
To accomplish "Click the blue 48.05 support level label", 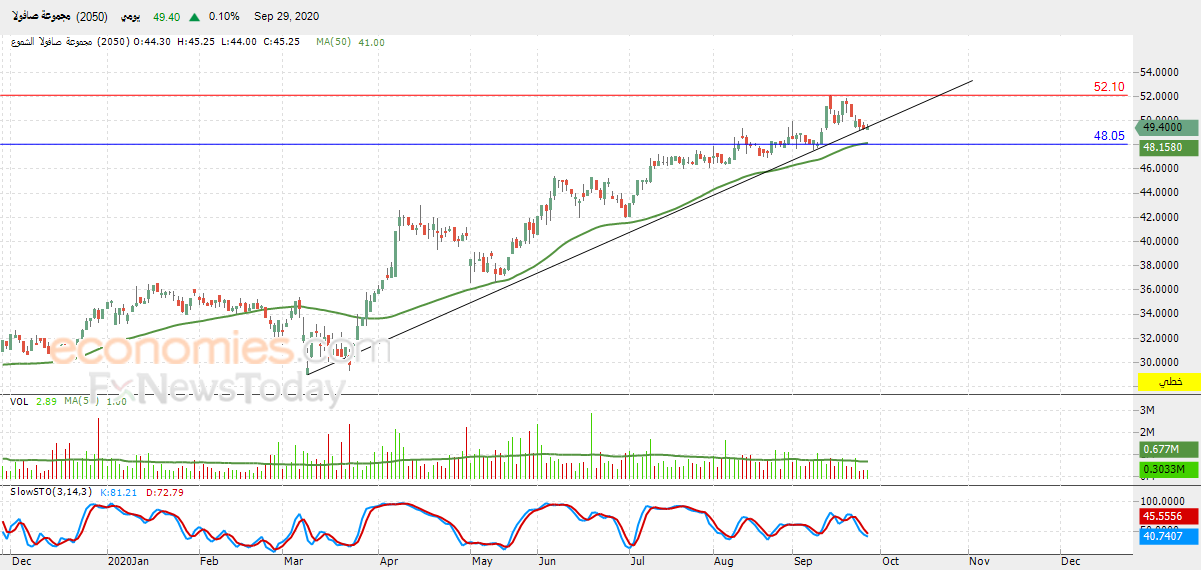I will point(1109,135).
